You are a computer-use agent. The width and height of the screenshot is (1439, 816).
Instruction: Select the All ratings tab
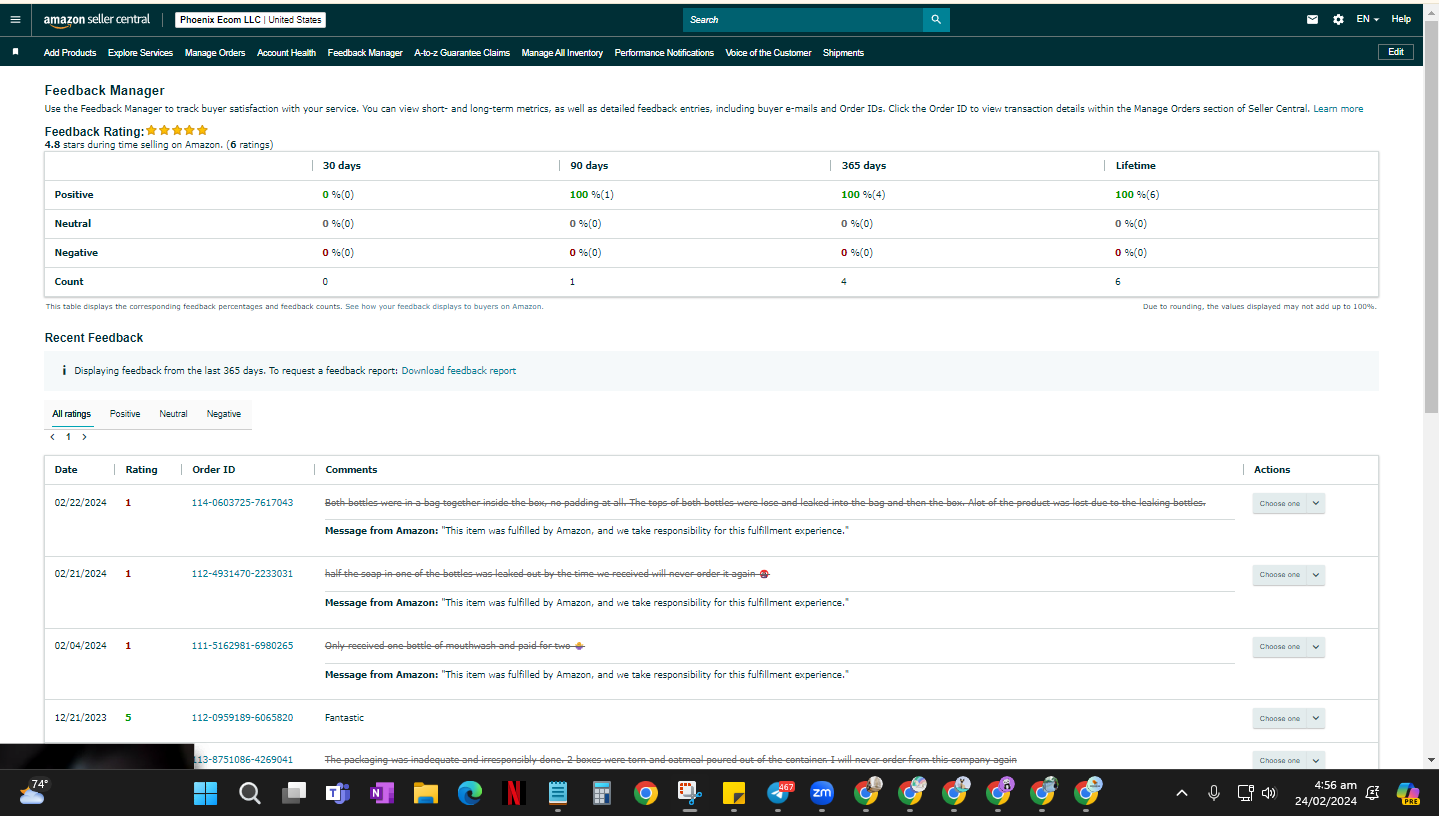coord(72,414)
